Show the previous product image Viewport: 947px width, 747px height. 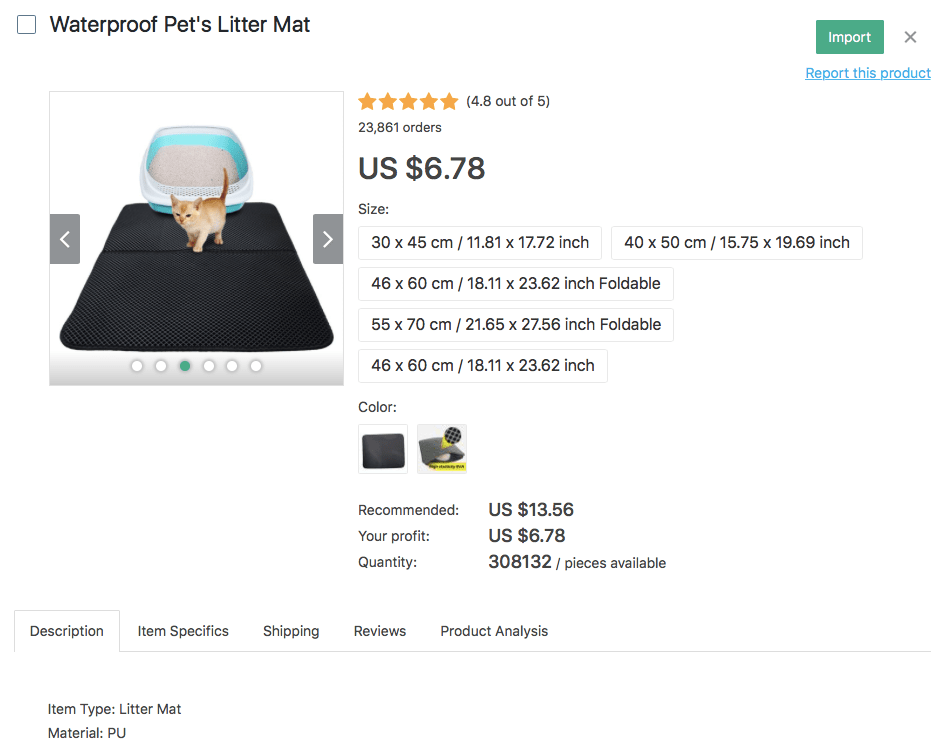[x=65, y=239]
